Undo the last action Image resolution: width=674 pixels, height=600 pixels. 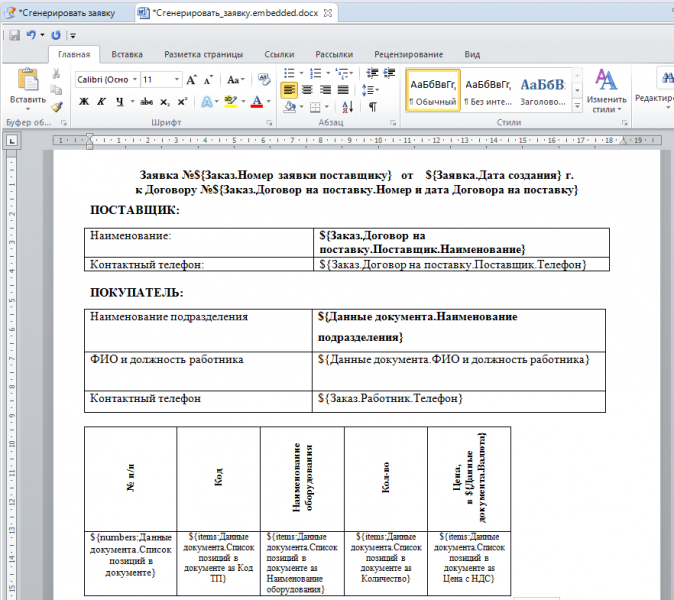pyautogui.click(x=31, y=35)
